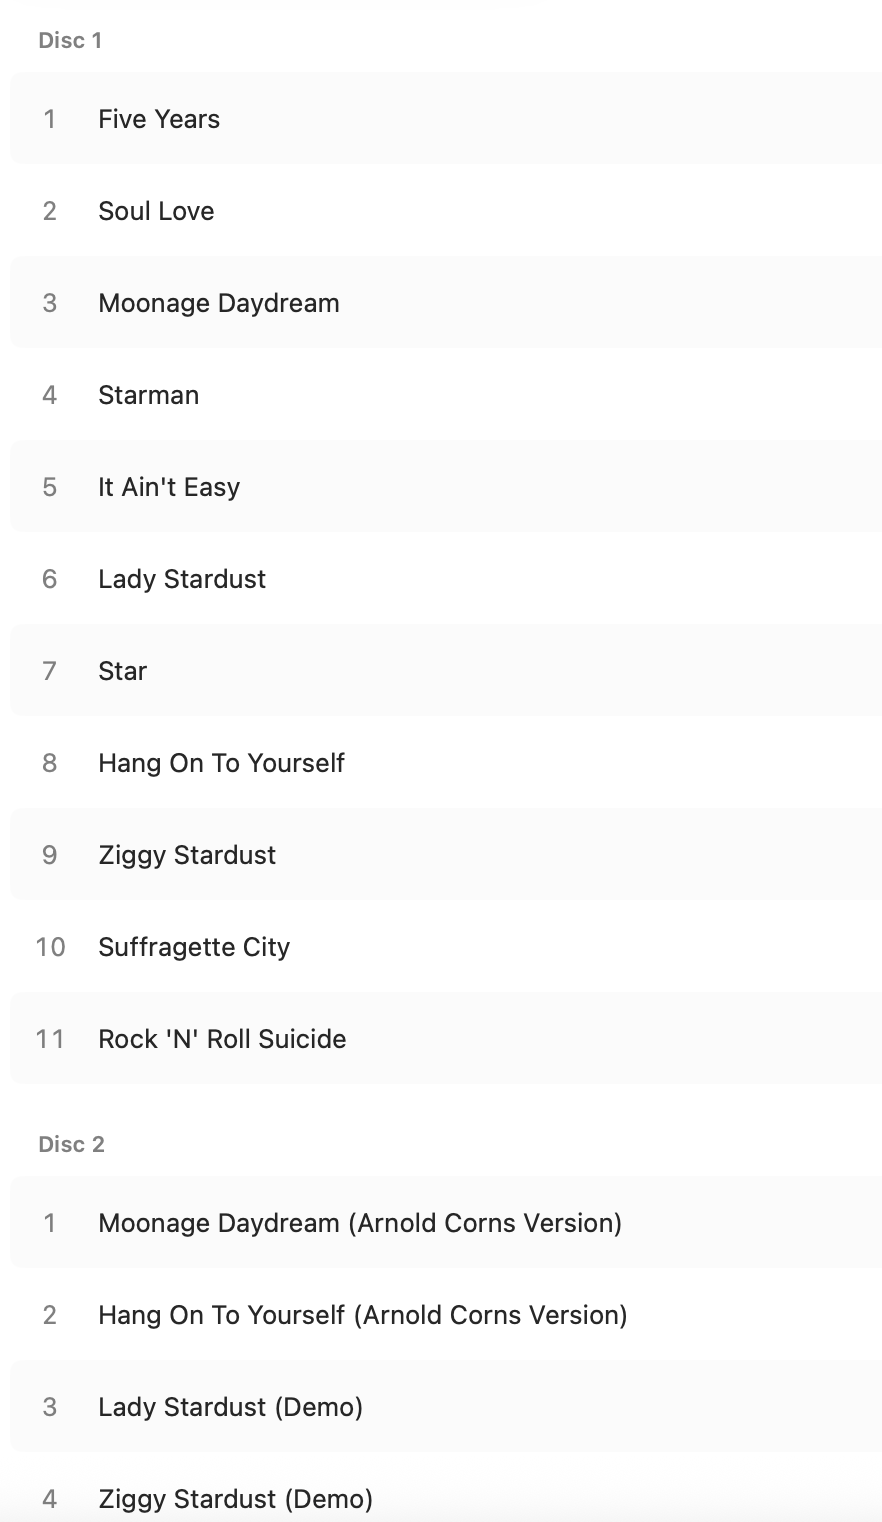The width and height of the screenshot is (882, 1522).
Task: Select track 7 titled Star
Action: [122, 671]
